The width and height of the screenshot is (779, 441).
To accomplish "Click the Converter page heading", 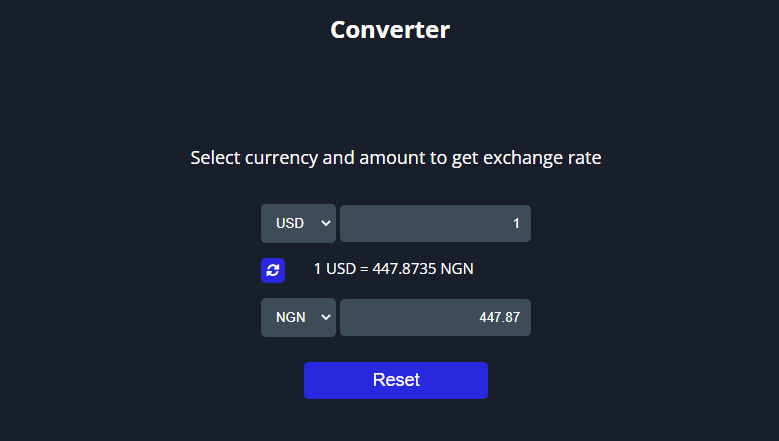I will 390,30.
